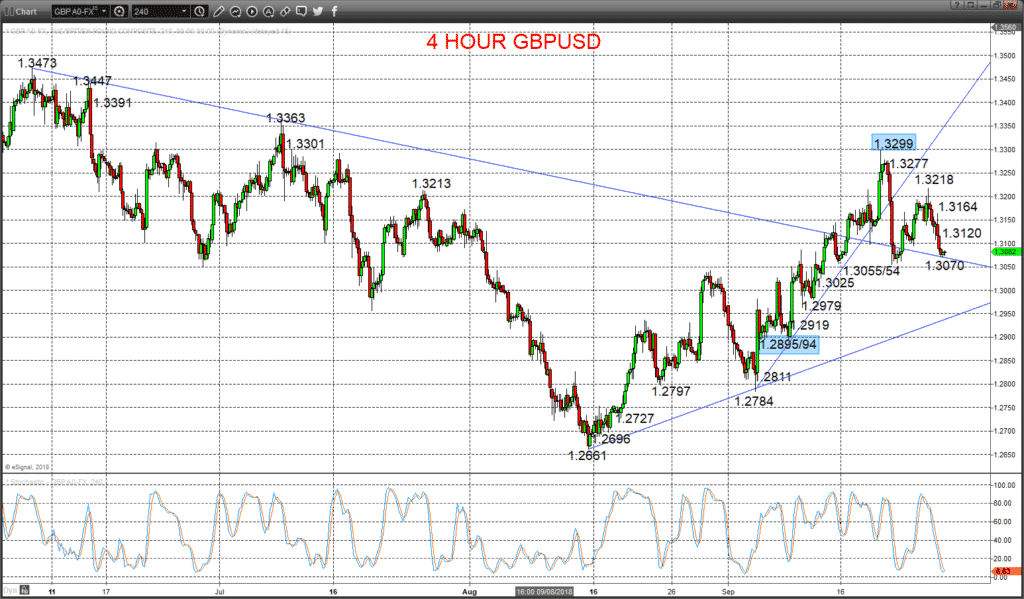Click the pop-out window button

[970, 5]
